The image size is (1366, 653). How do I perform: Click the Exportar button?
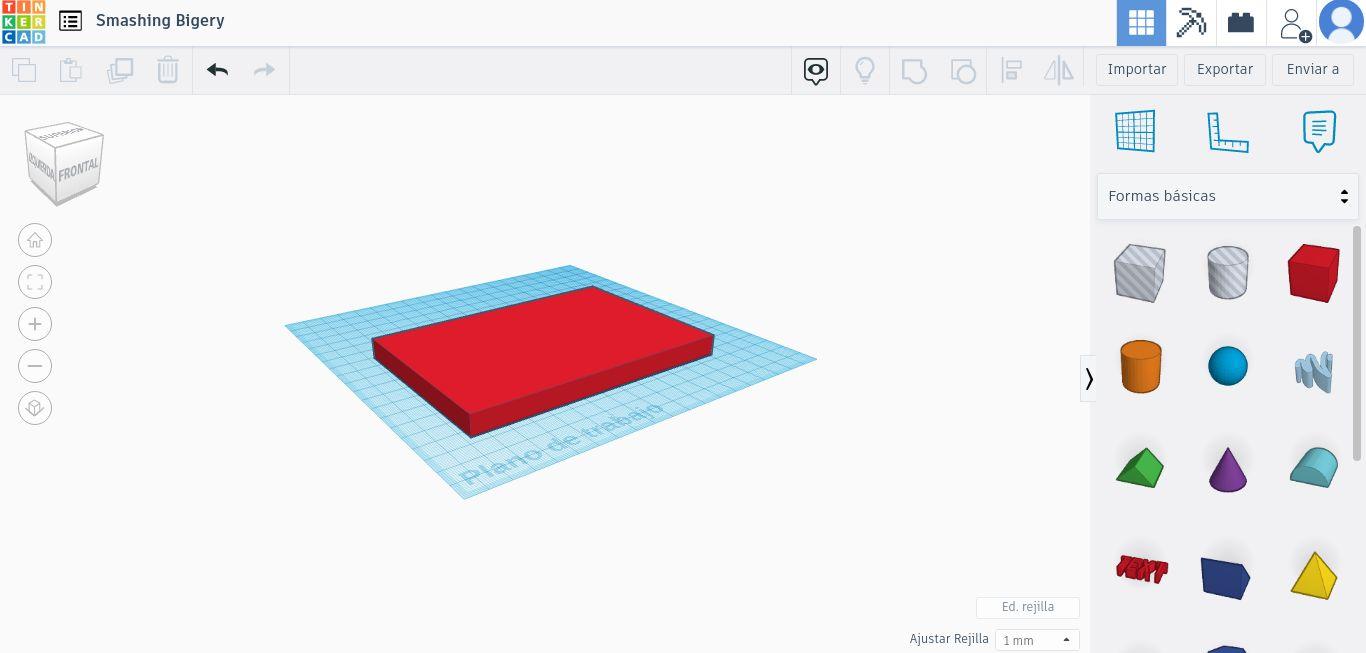1225,69
